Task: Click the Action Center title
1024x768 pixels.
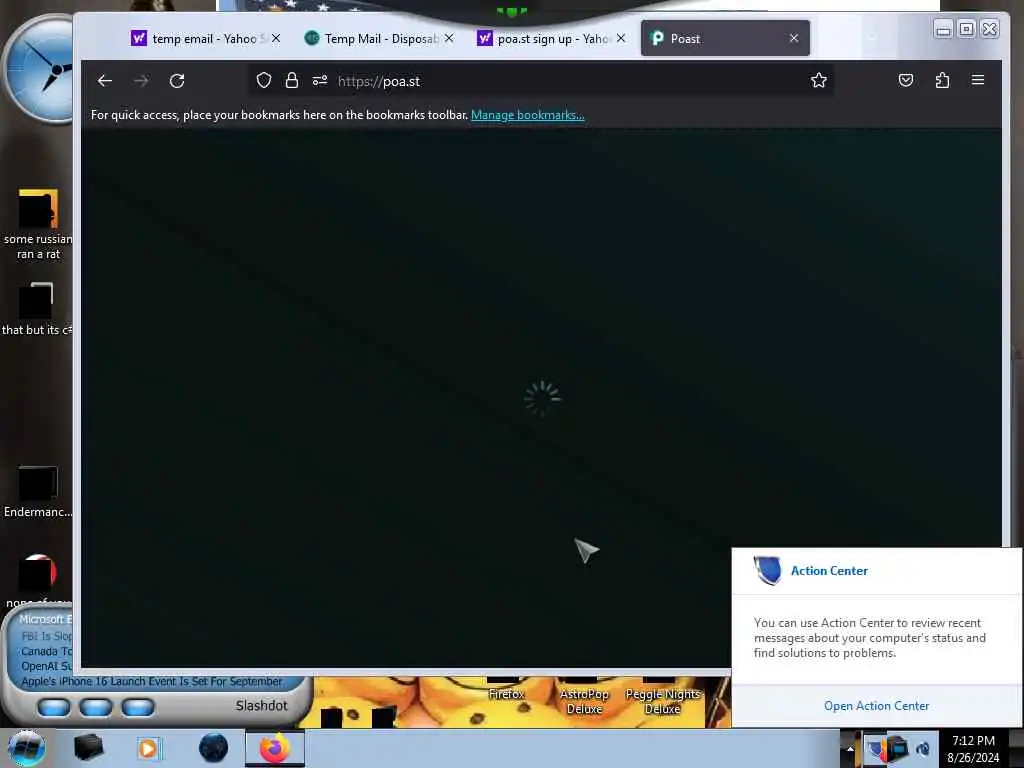Action: click(829, 570)
